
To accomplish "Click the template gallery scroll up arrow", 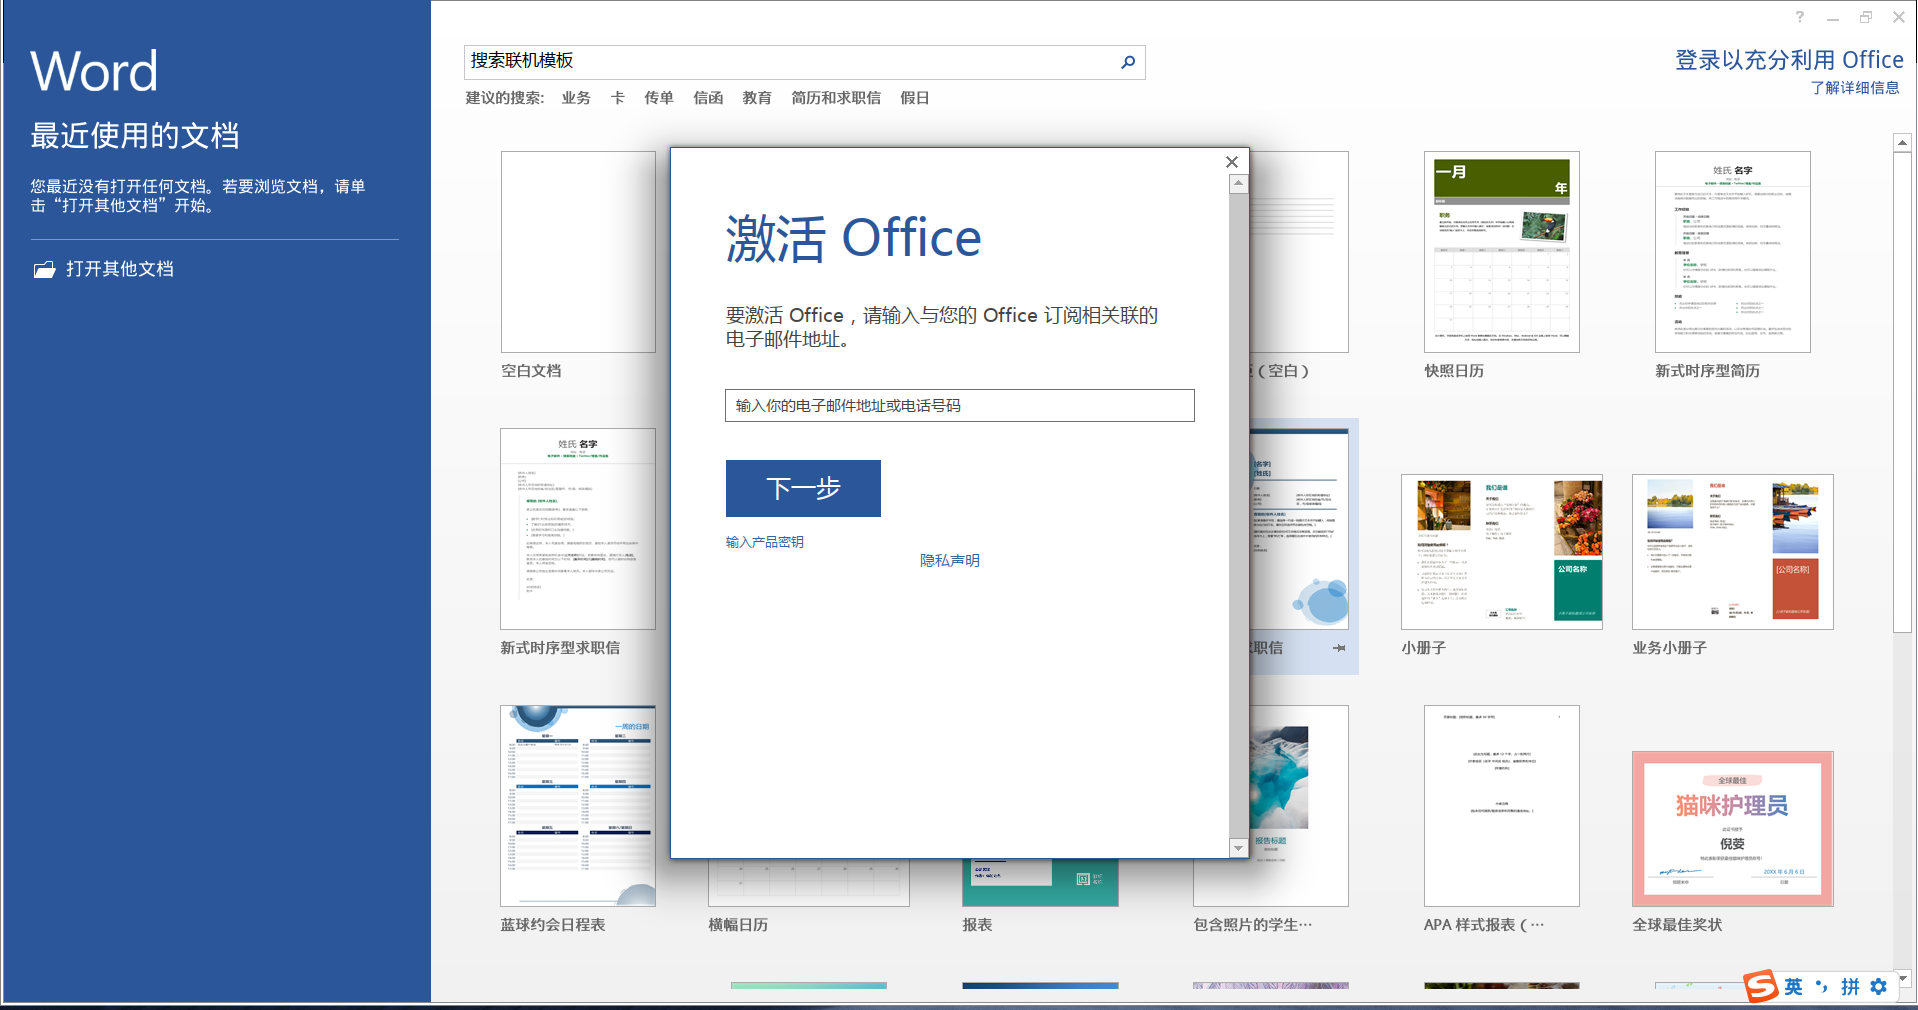I will pyautogui.click(x=1903, y=143).
